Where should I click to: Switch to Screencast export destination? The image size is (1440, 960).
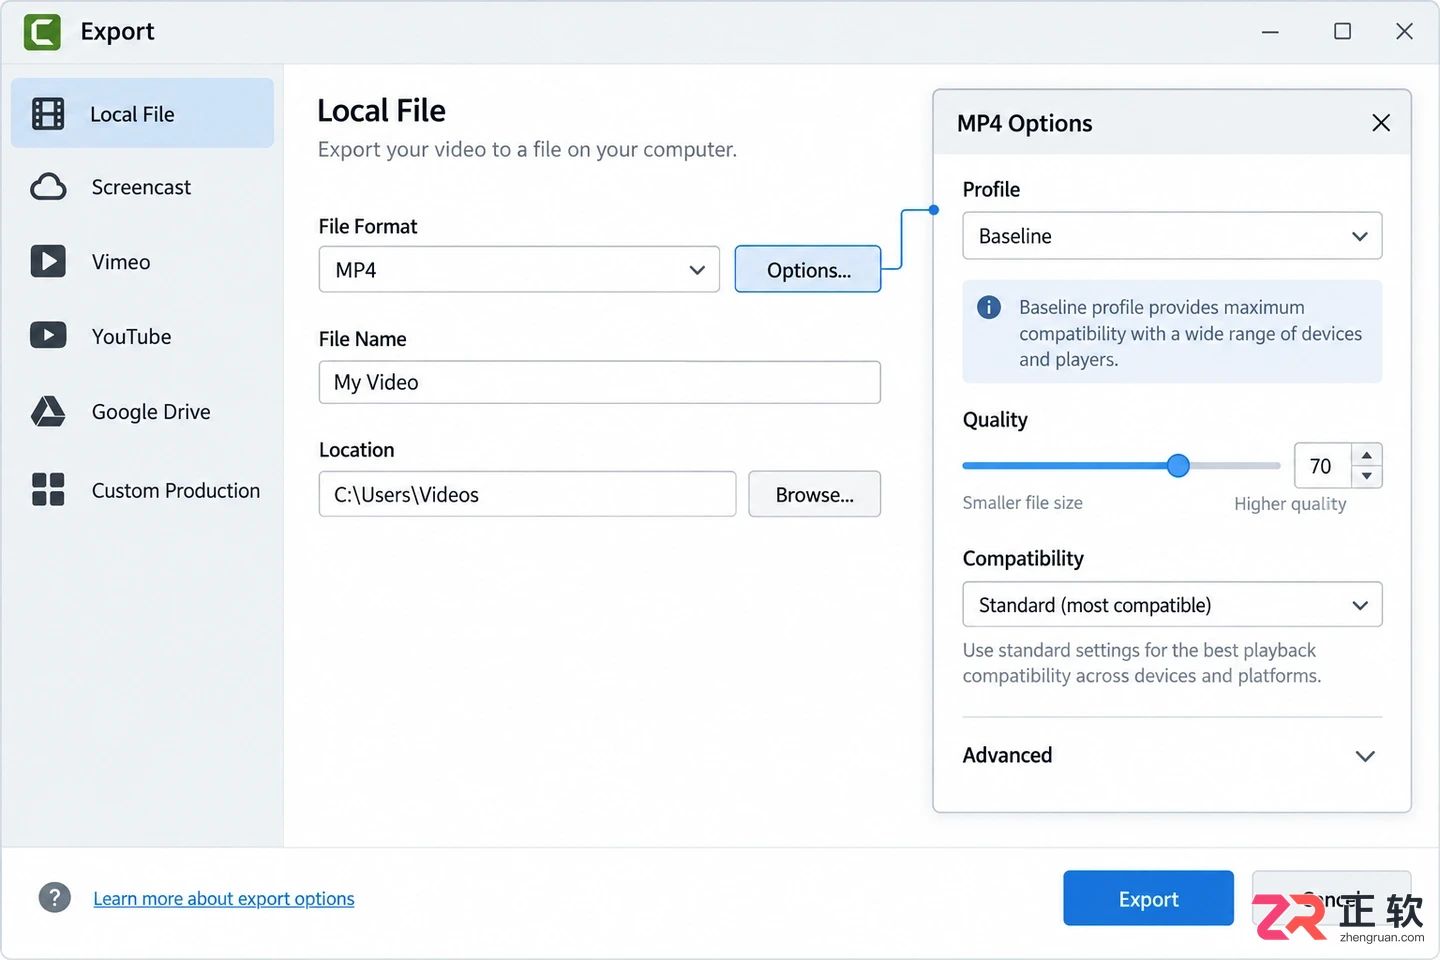click(142, 187)
